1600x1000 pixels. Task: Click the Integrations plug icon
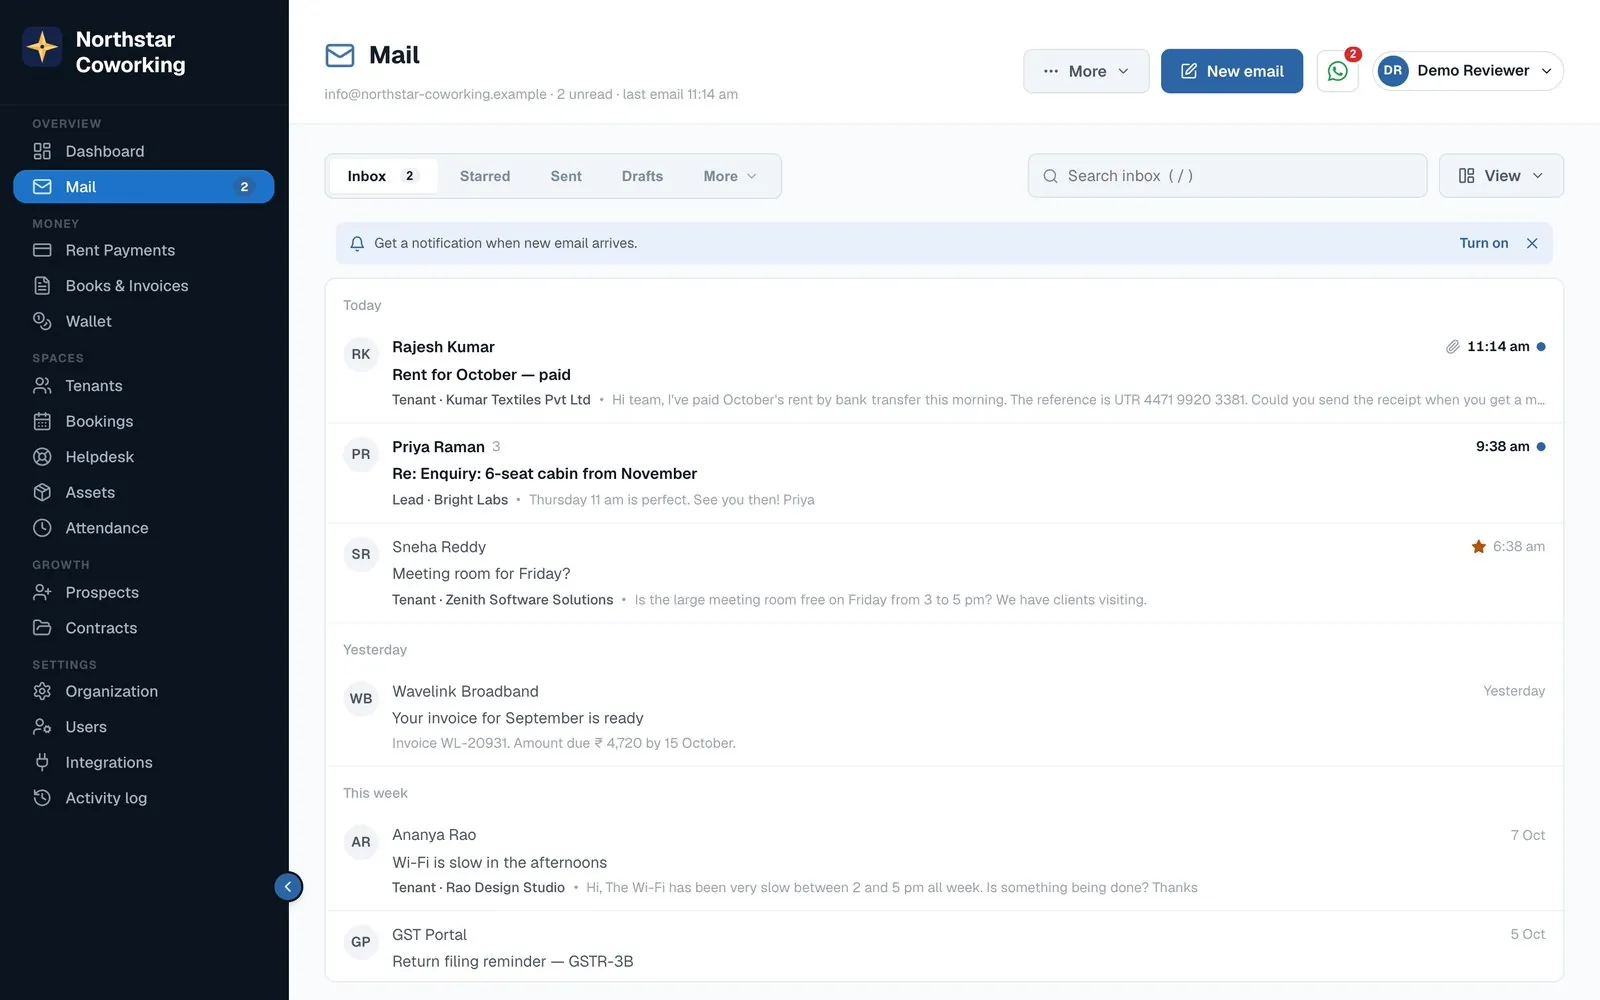point(42,762)
